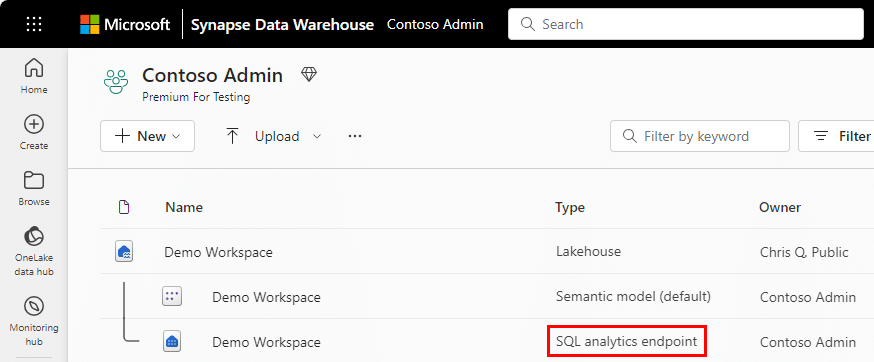Open the Filter button
The image size is (874, 362).
click(836, 136)
